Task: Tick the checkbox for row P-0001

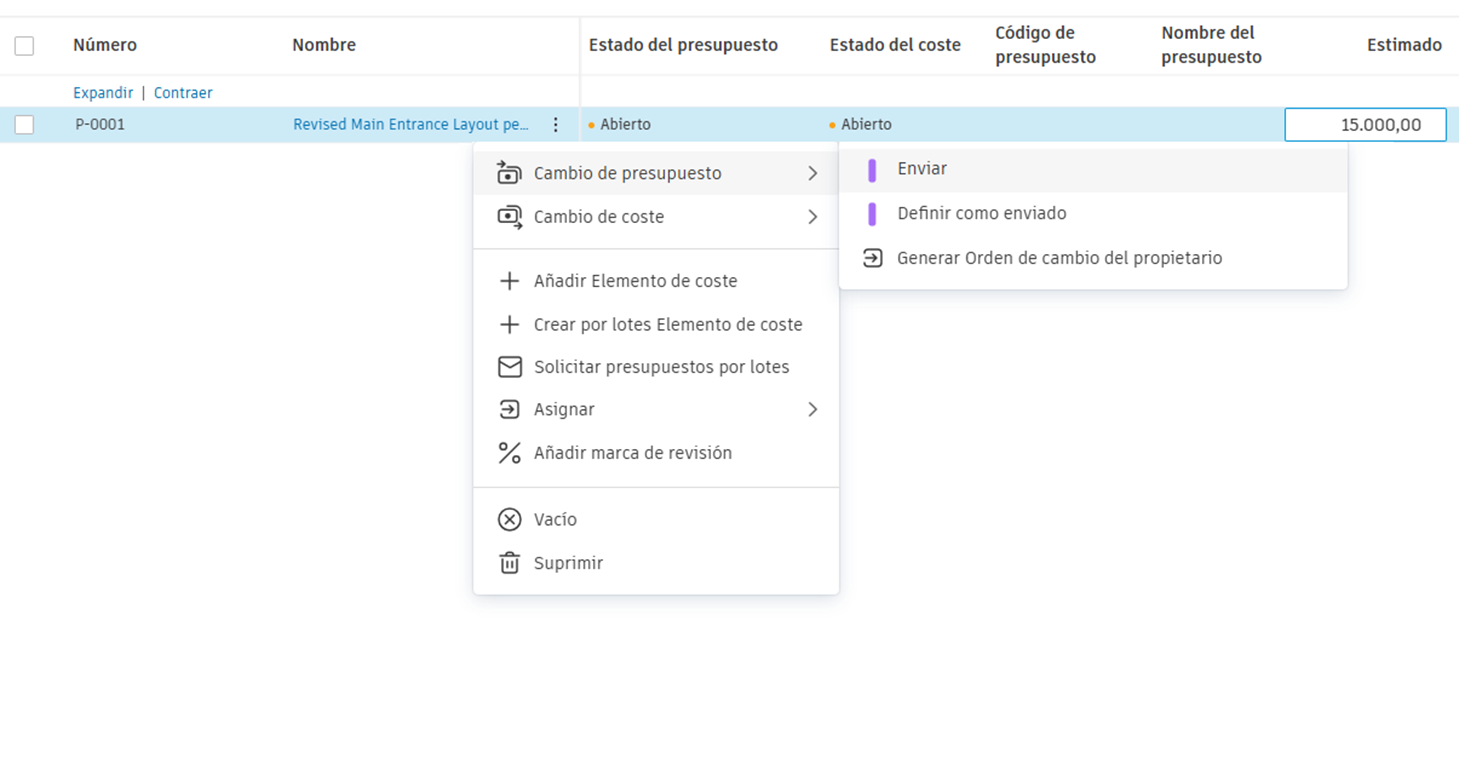Action: [x=24, y=124]
